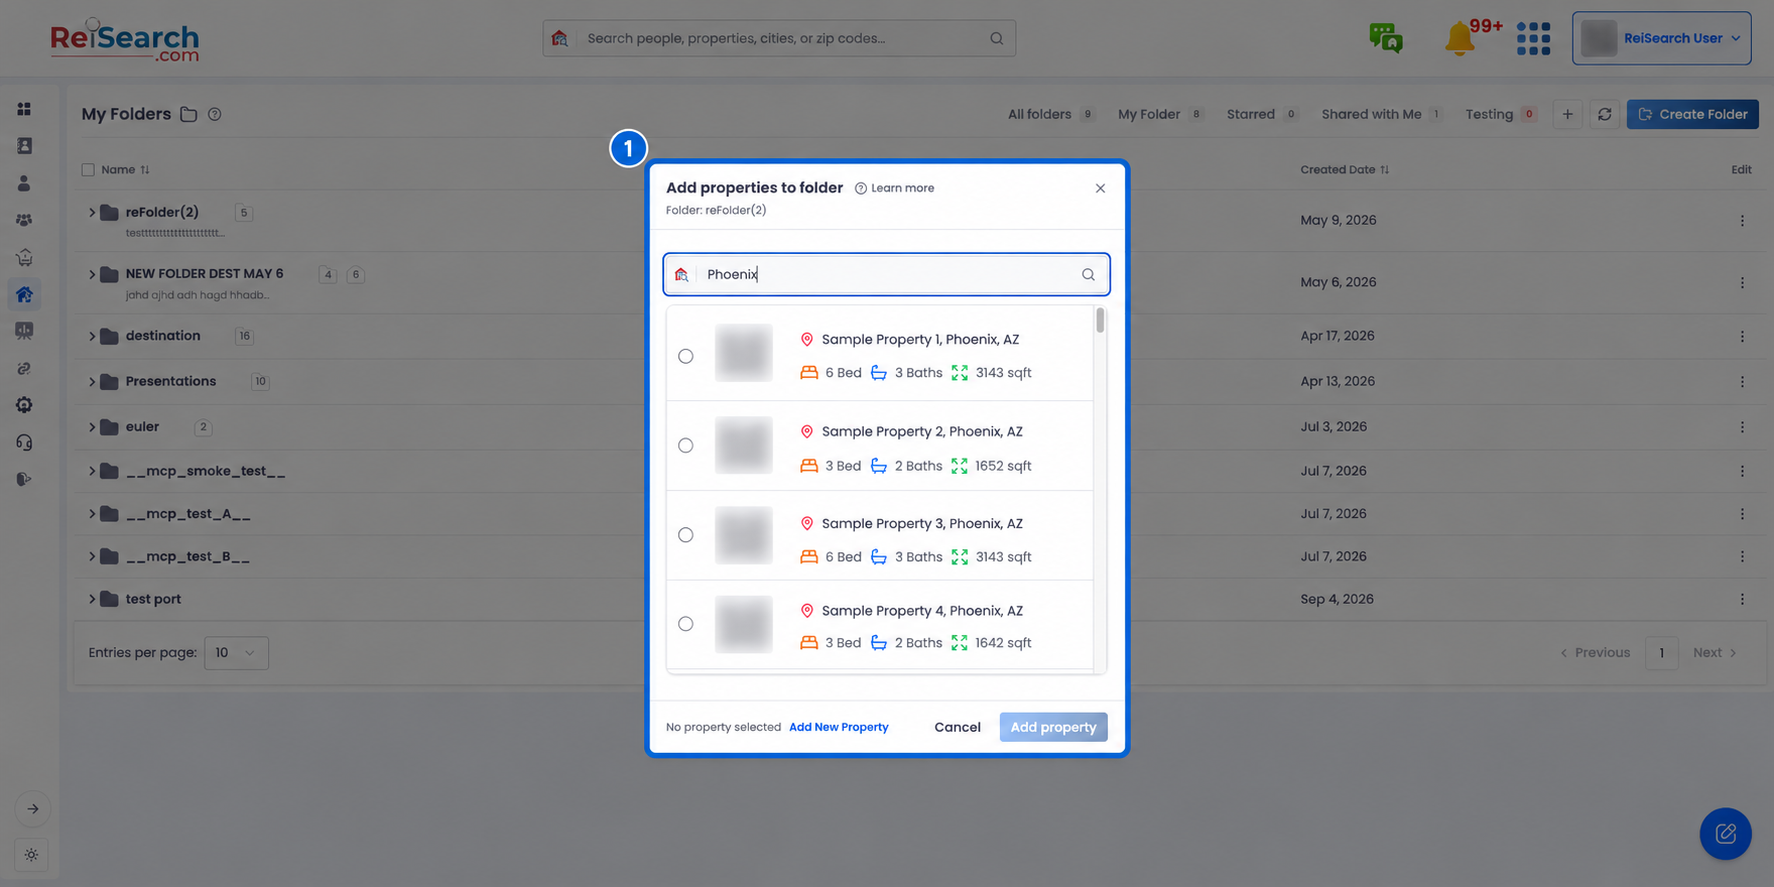Click the Learn more link
The width and height of the screenshot is (1774, 887).
895,188
